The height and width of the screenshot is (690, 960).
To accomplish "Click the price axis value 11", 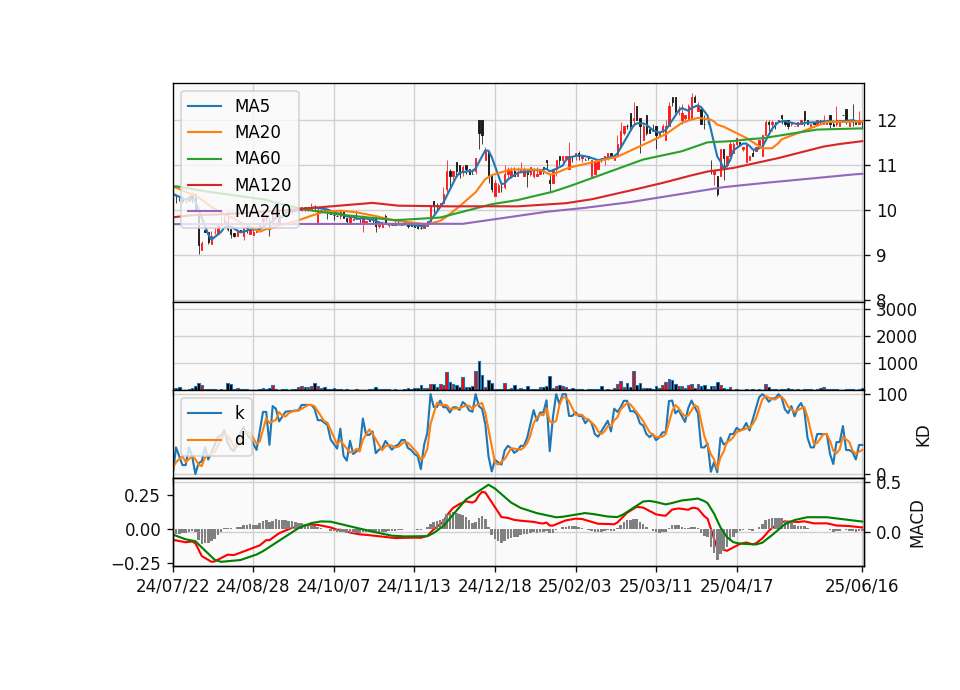I will (887, 166).
